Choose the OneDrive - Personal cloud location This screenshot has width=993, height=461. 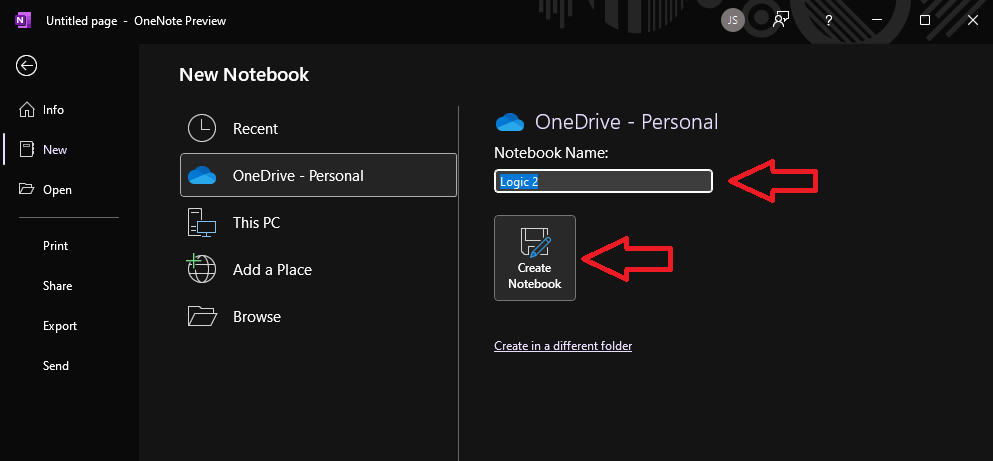[202, 176]
